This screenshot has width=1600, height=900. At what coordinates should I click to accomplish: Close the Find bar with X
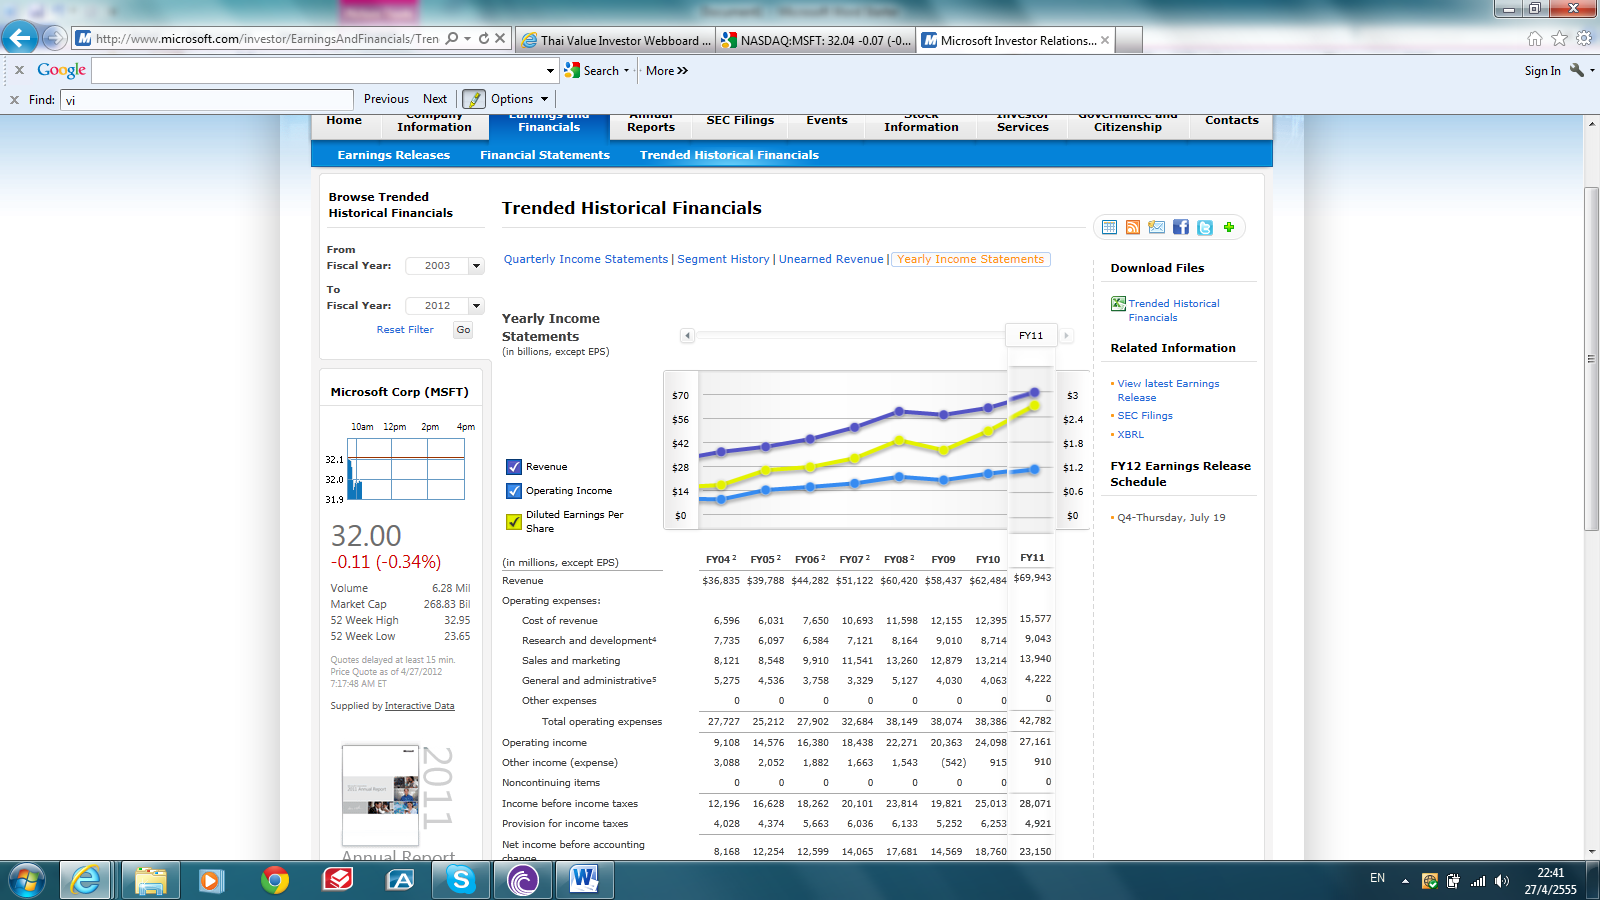click(15, 100)
